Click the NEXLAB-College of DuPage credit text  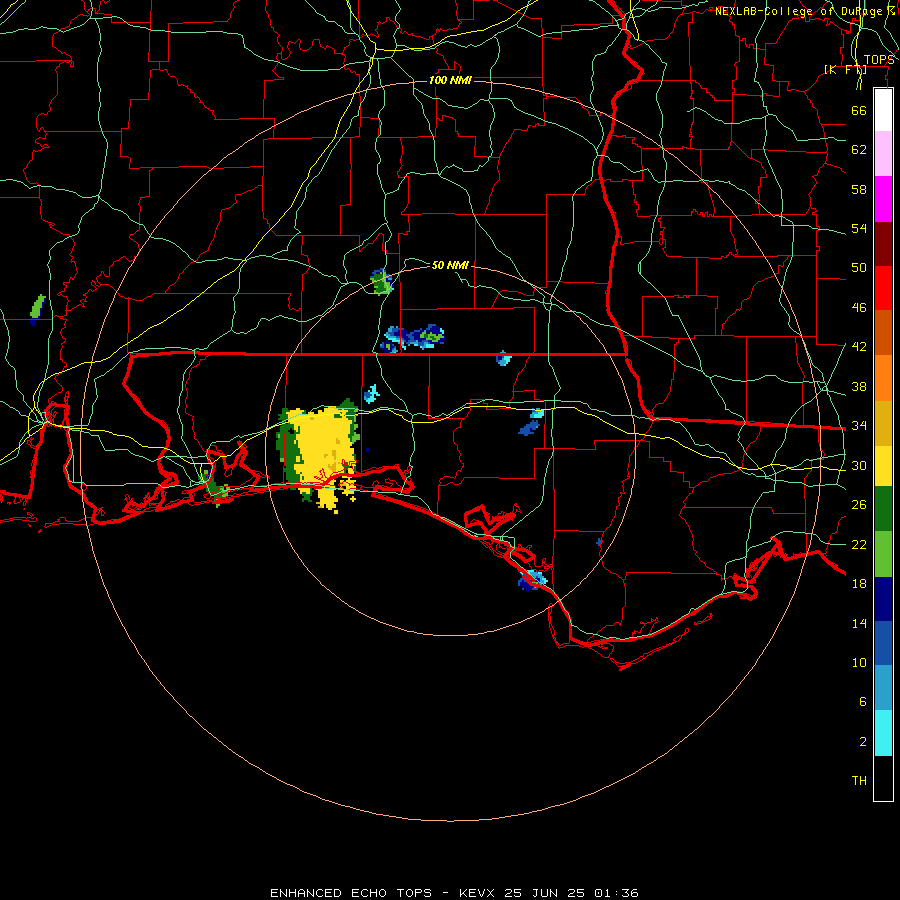[x=805, y=11]
